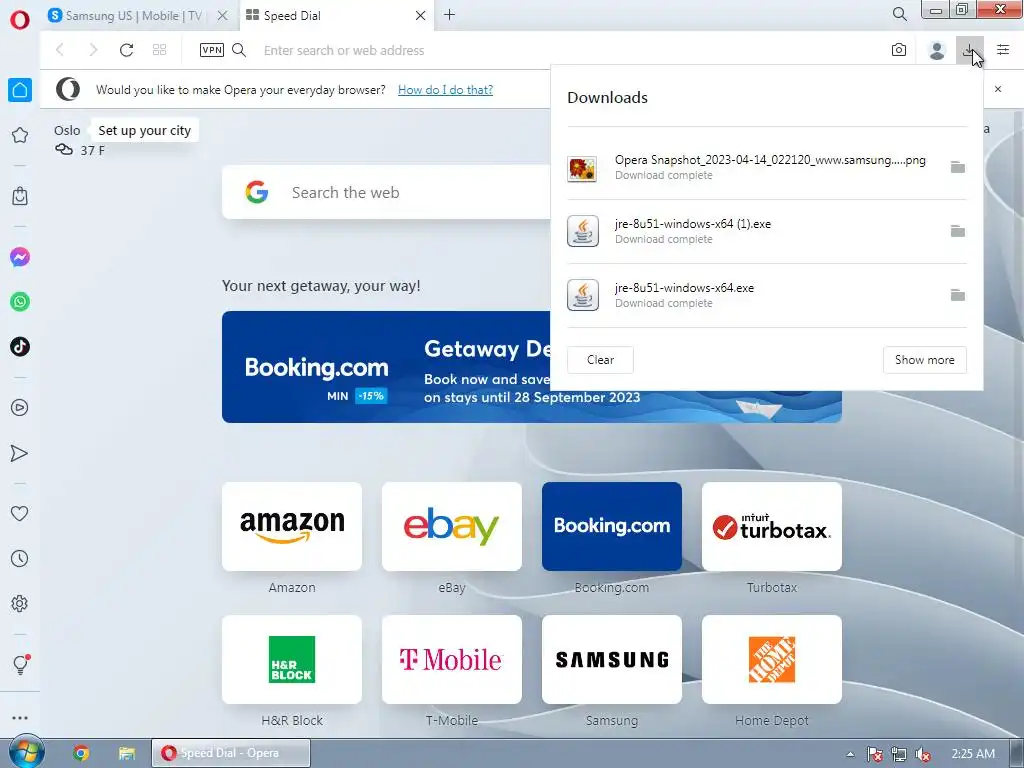
Task: Search tabs using the magnifier icon
Action: [x=899, y=14]
